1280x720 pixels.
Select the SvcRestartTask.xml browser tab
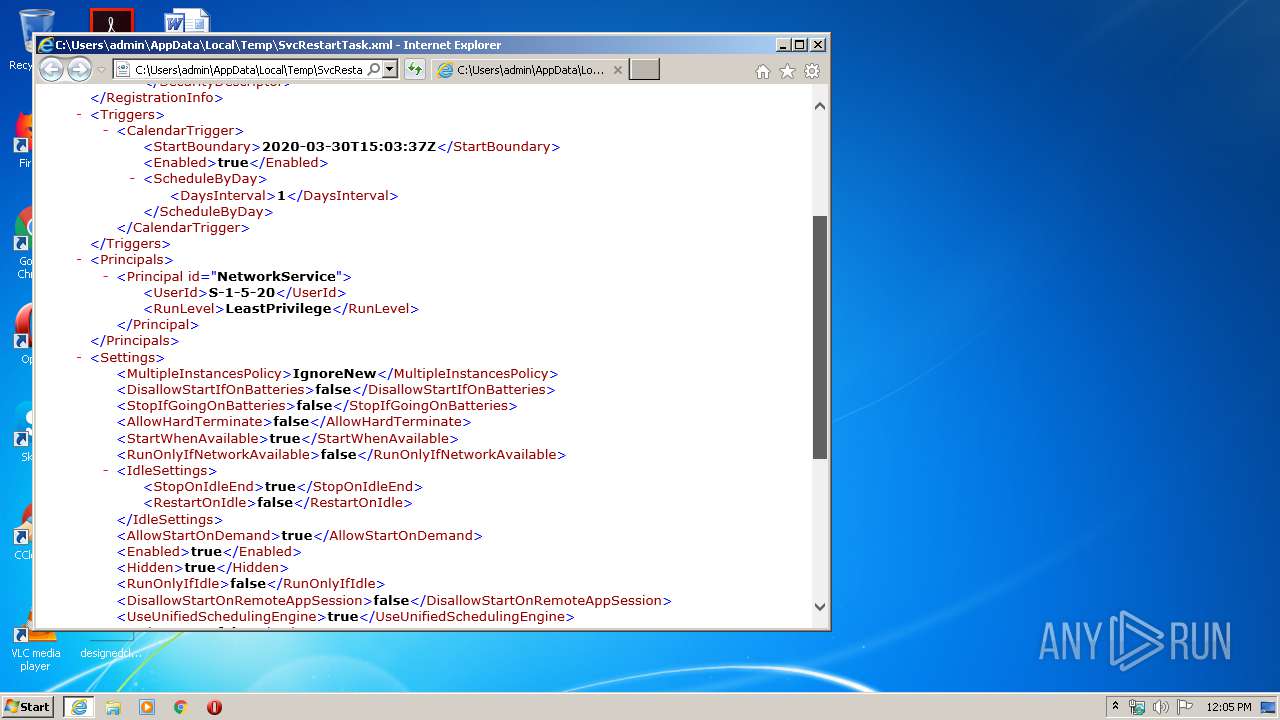click(530, 70)
